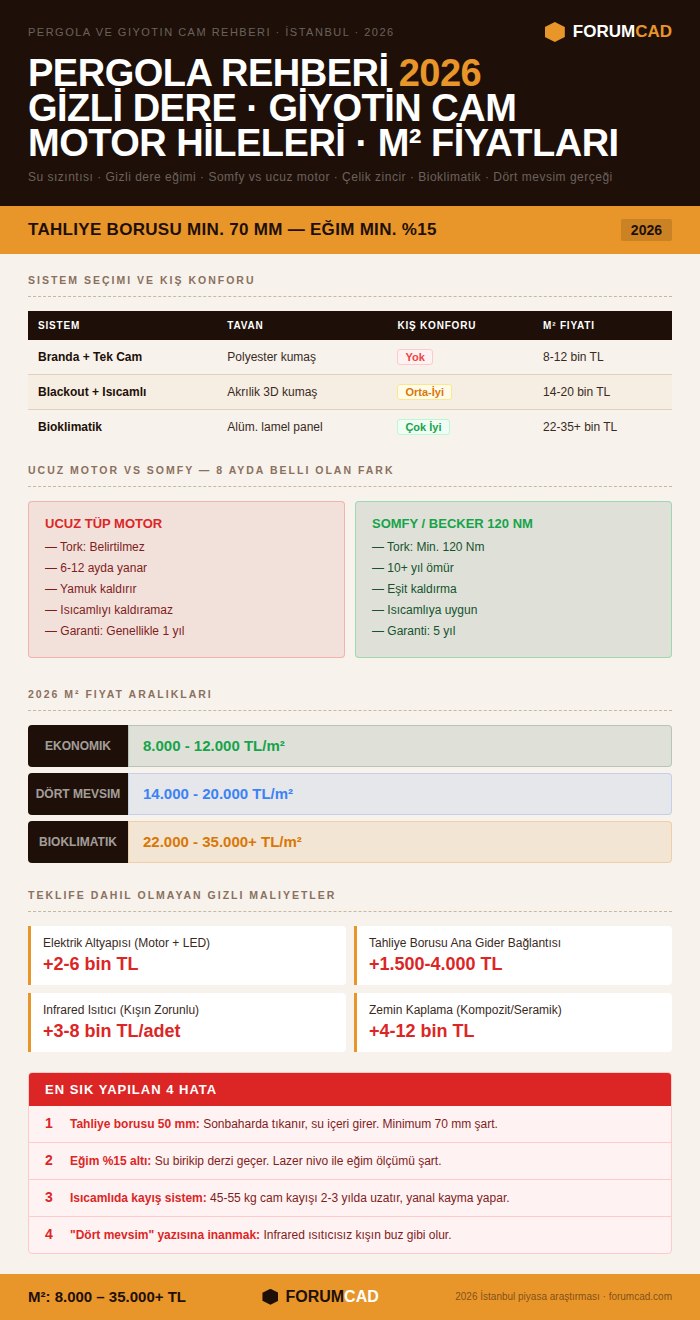Click the 'PERGOLA REHBERİ 2026' main title
Viewport: 700px width, 1320px height.
coord(255,74)
